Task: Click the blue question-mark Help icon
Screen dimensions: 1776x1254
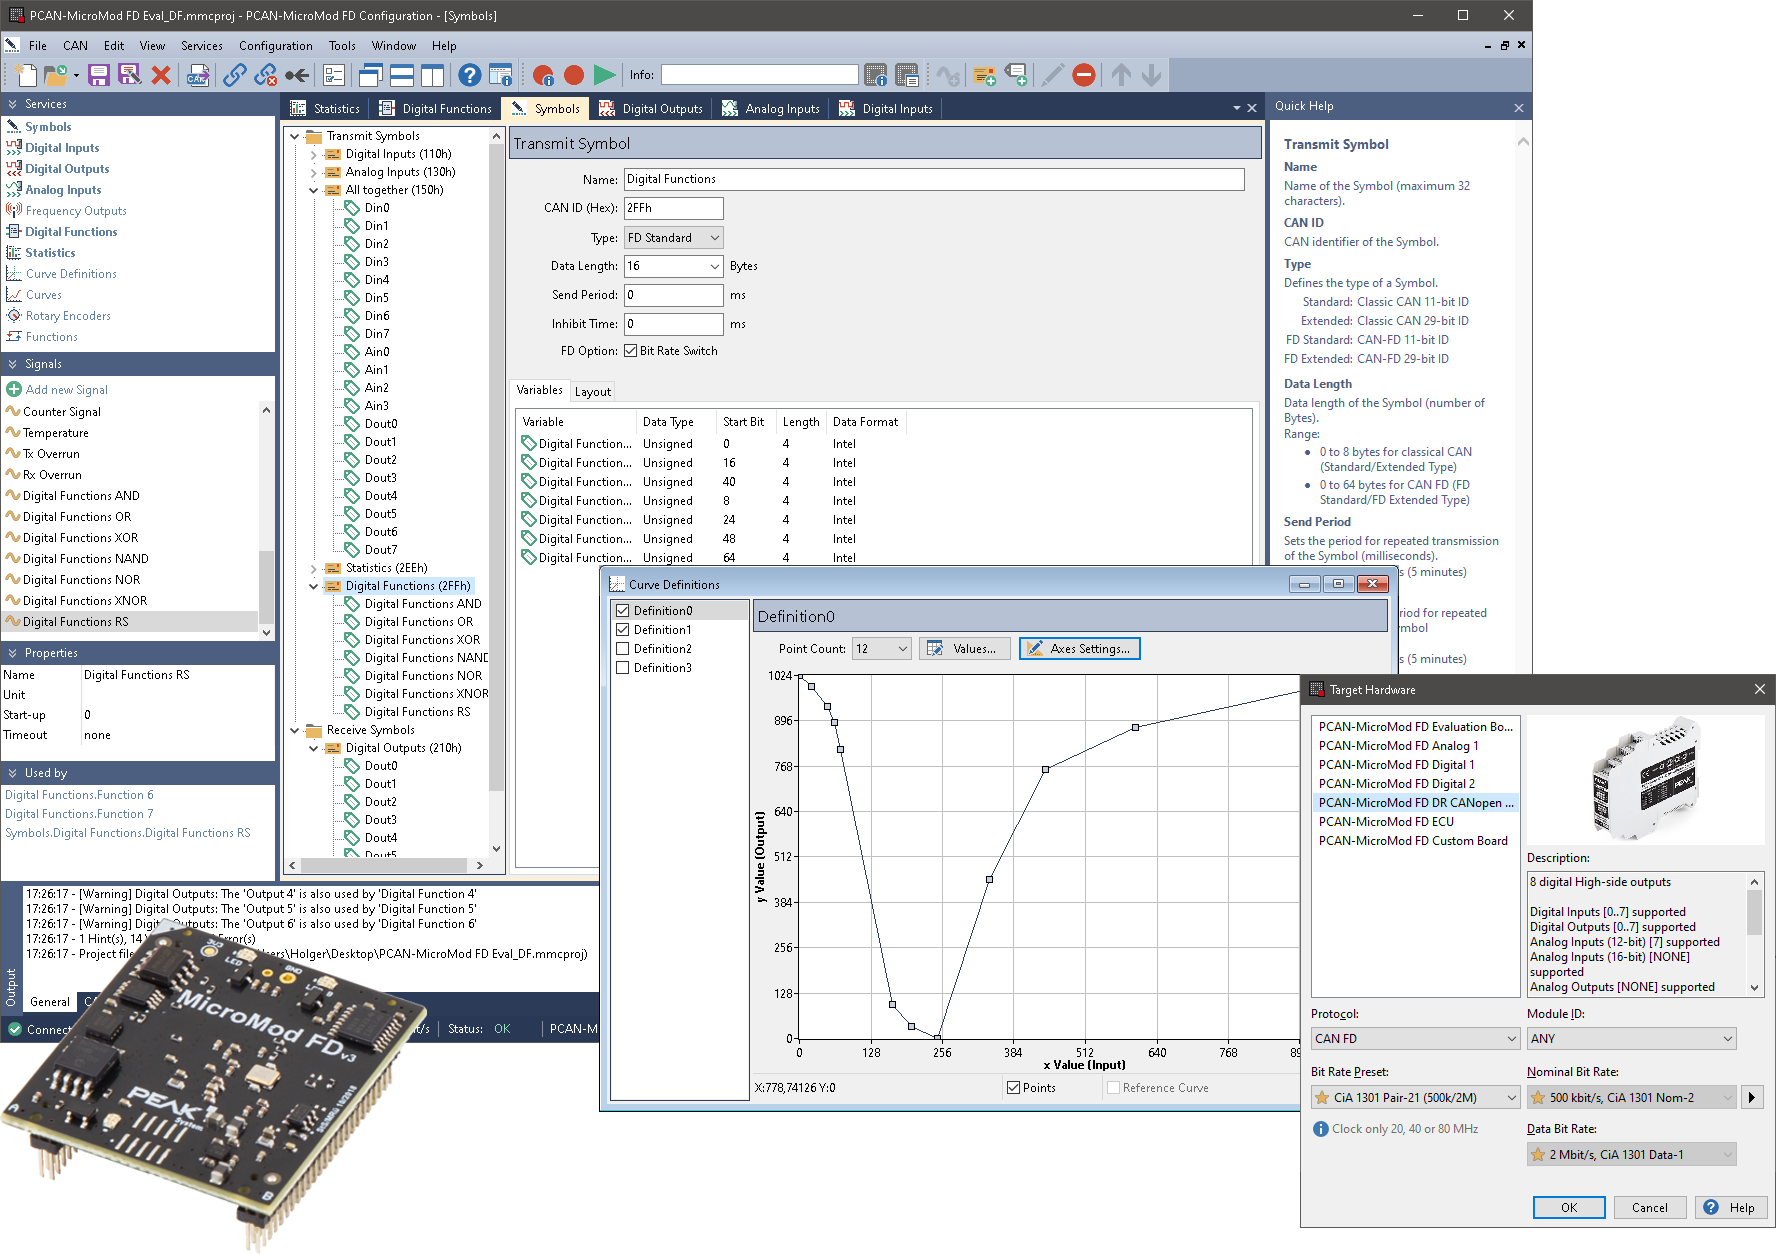Action: (x=470, y=75)
